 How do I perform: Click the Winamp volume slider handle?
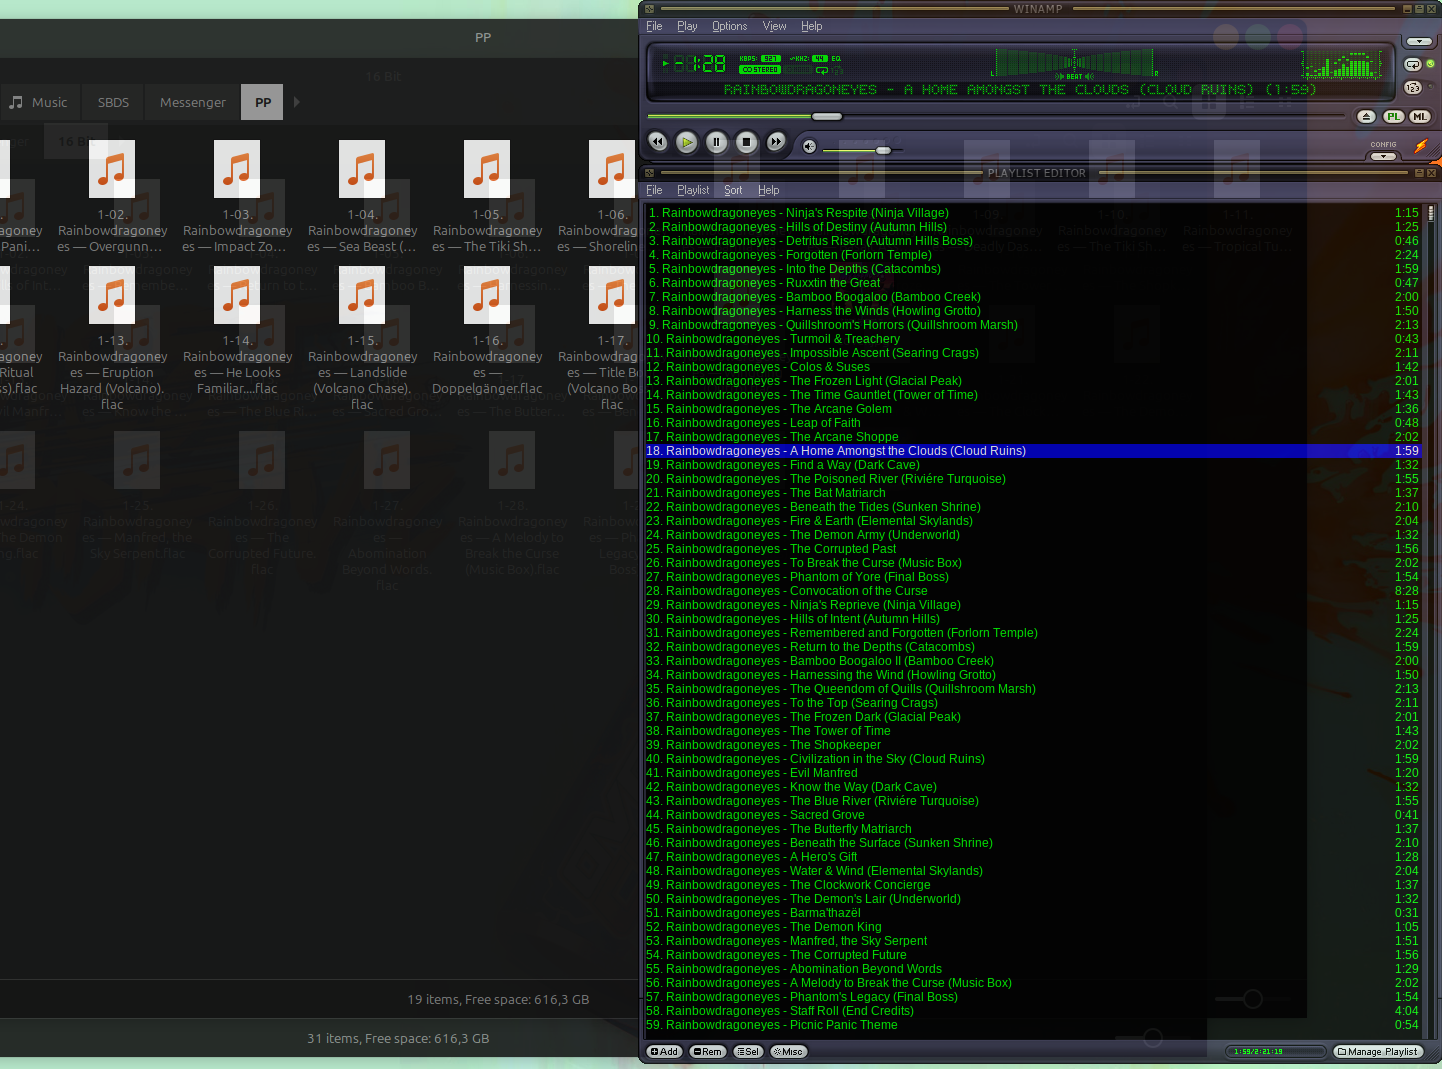[x=883, y=150]
